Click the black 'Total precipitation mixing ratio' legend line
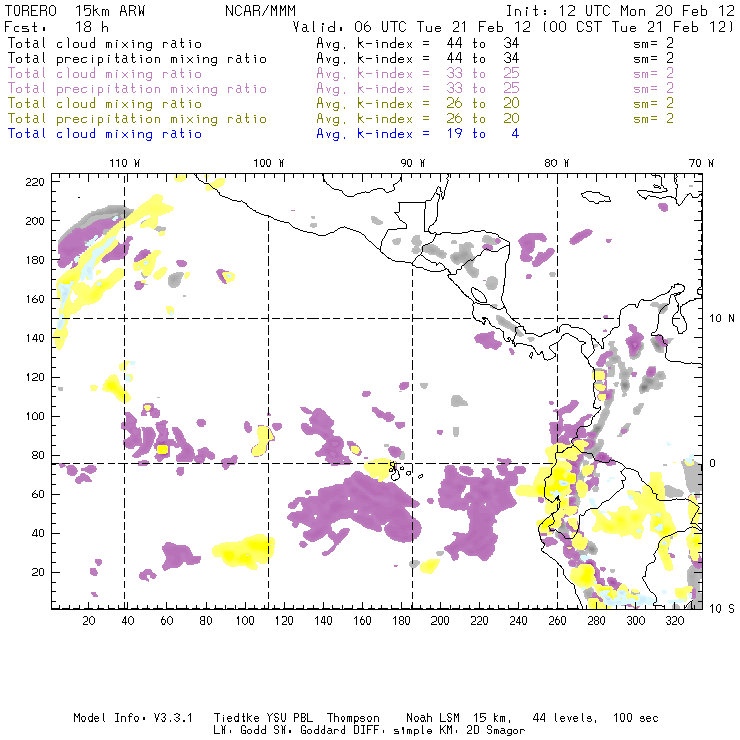Screen dimensions: 740x740 [137, 59]
